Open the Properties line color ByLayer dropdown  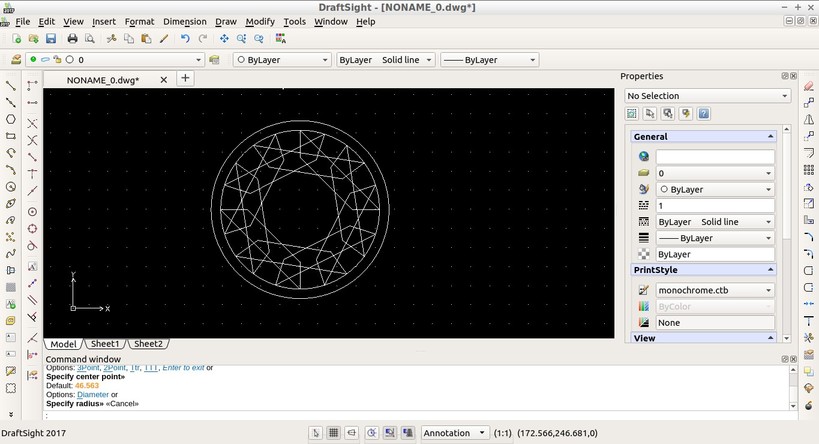pyautogui.click(x=715, y=189)
